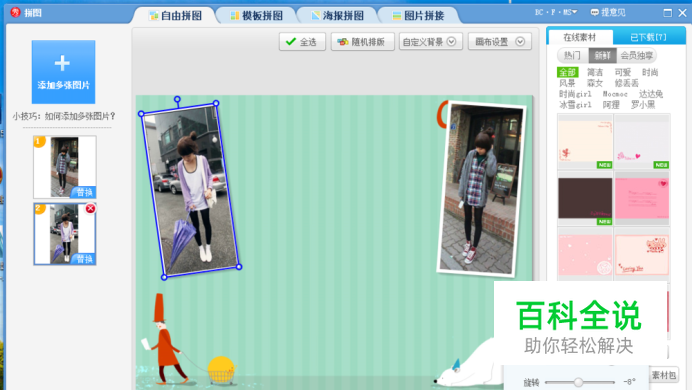Select the 会员独享 filter toggle
Image resolution: width=692 pixels, height=390 pixels.
[x=636, y=55]
